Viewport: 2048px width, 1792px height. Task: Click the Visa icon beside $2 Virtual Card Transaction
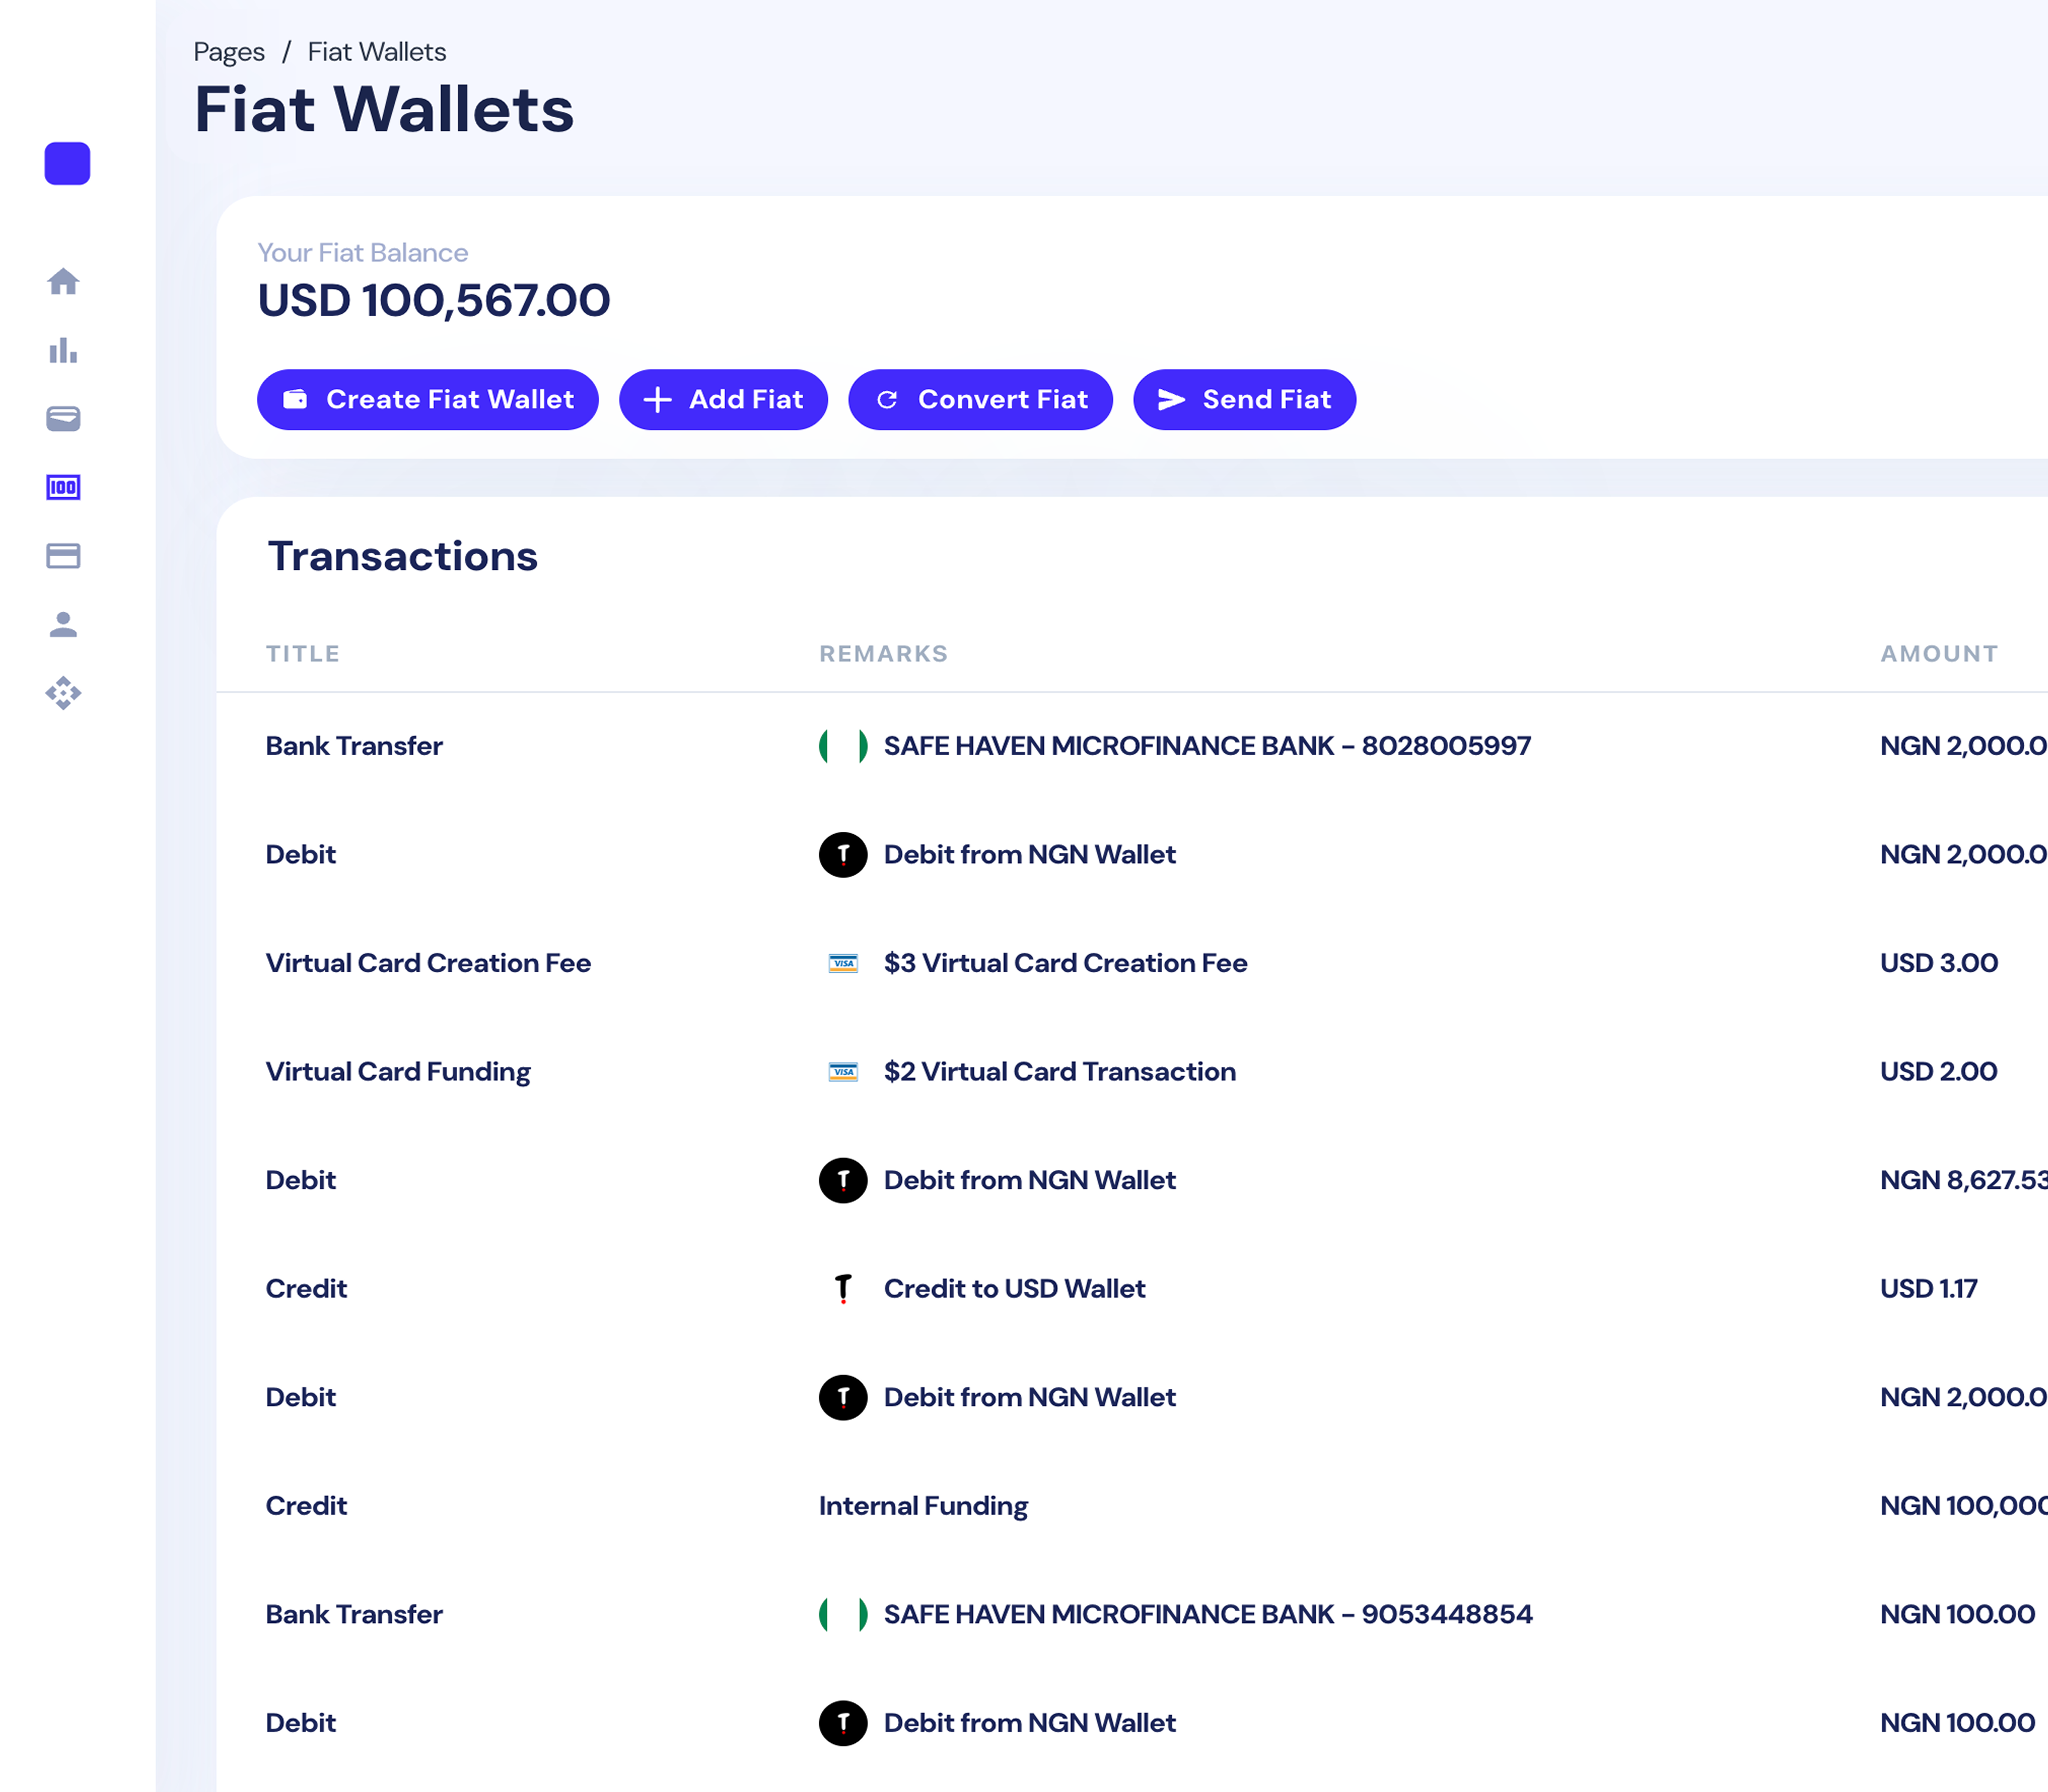click(843, 1072)
